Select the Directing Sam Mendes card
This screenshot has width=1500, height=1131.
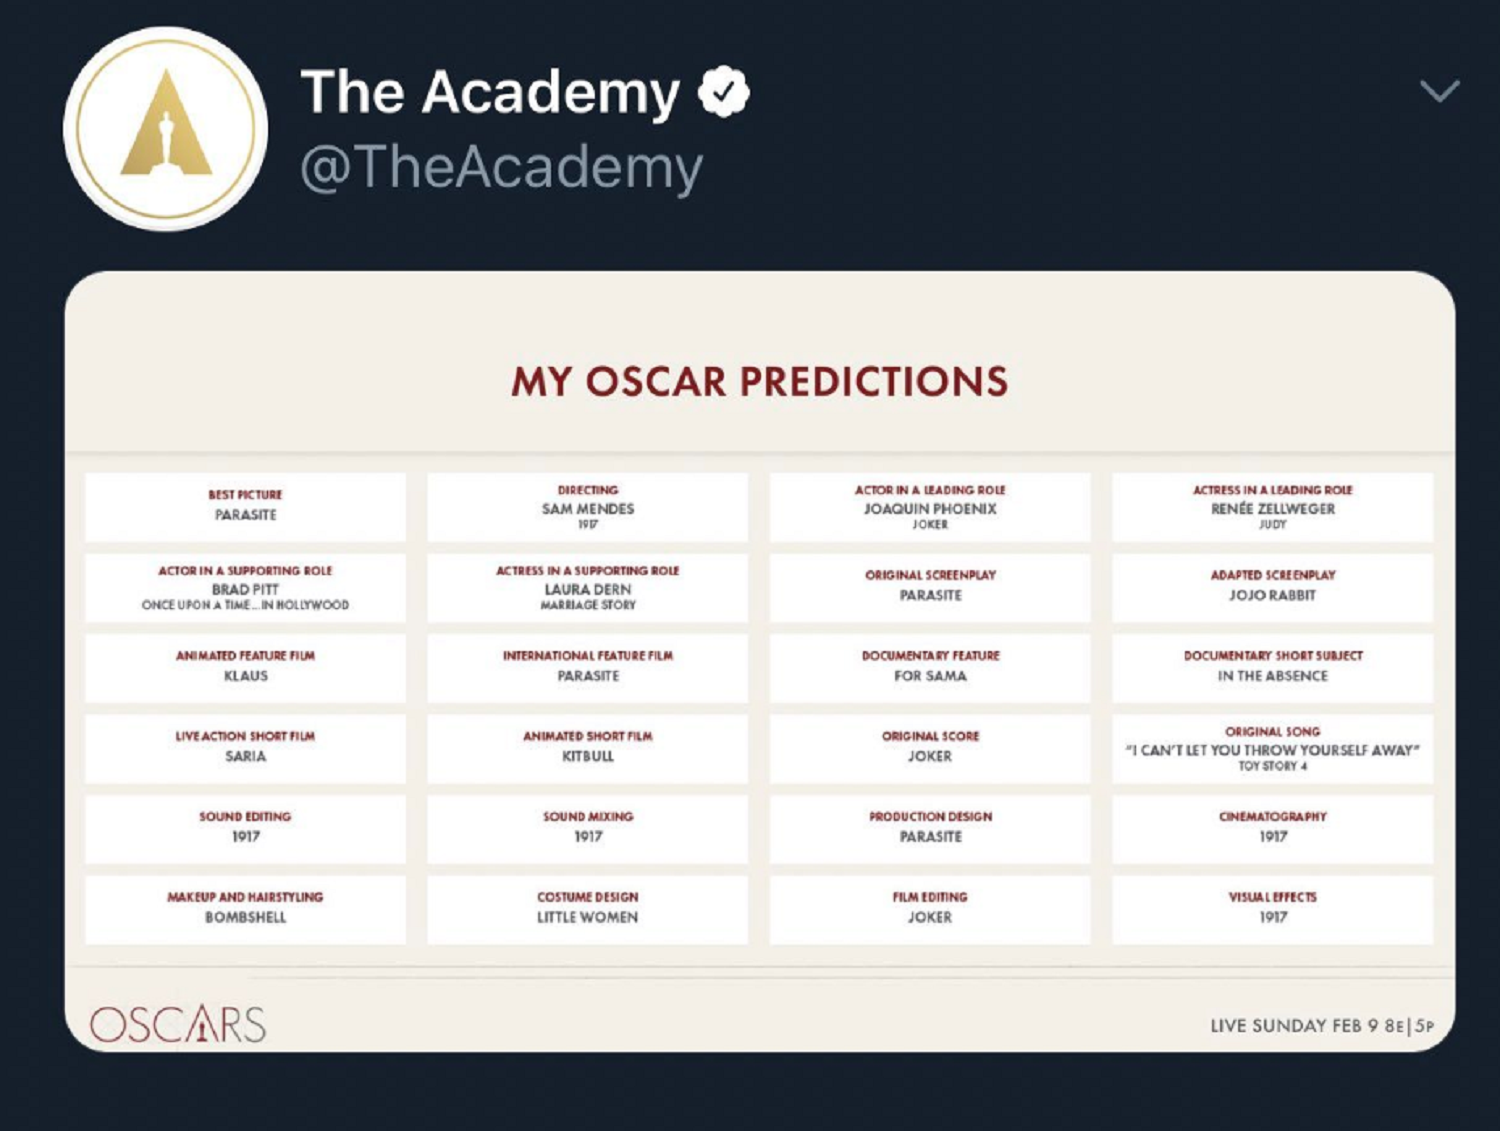pyautogui.click(x=588, y=507)
